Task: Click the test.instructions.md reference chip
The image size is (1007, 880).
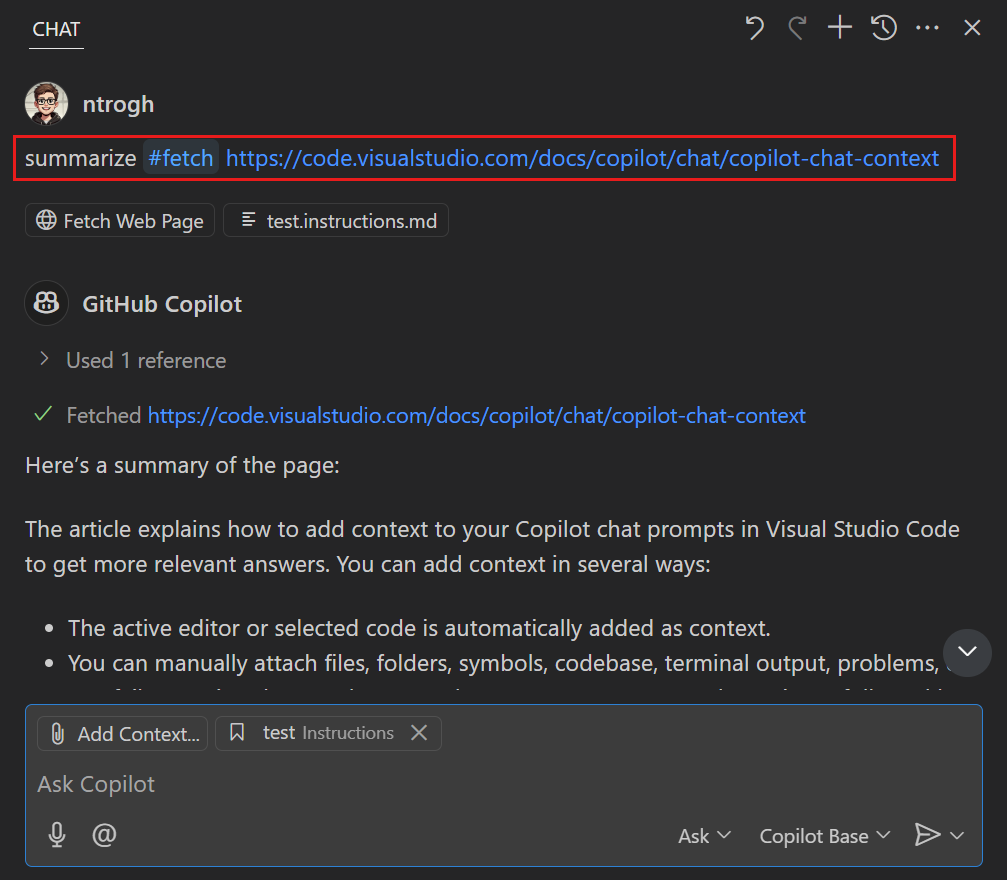Action: tap(336, 221)
